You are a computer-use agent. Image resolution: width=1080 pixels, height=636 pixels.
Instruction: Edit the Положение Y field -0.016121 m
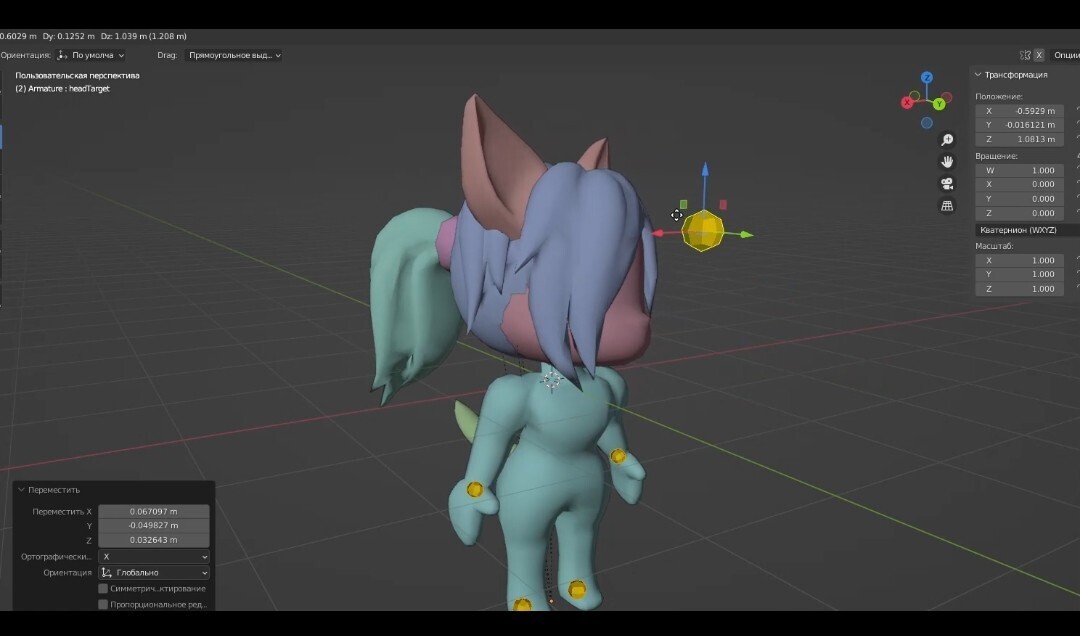pos(1019,125)
